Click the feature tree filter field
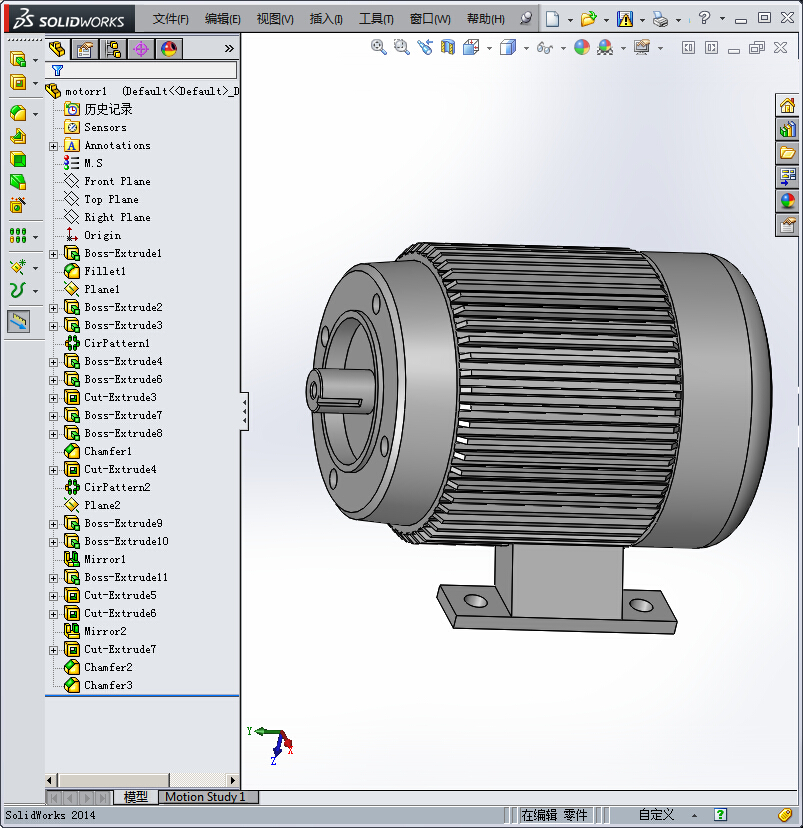The width and height of the screenshot is (803, 828). [150, 70]
